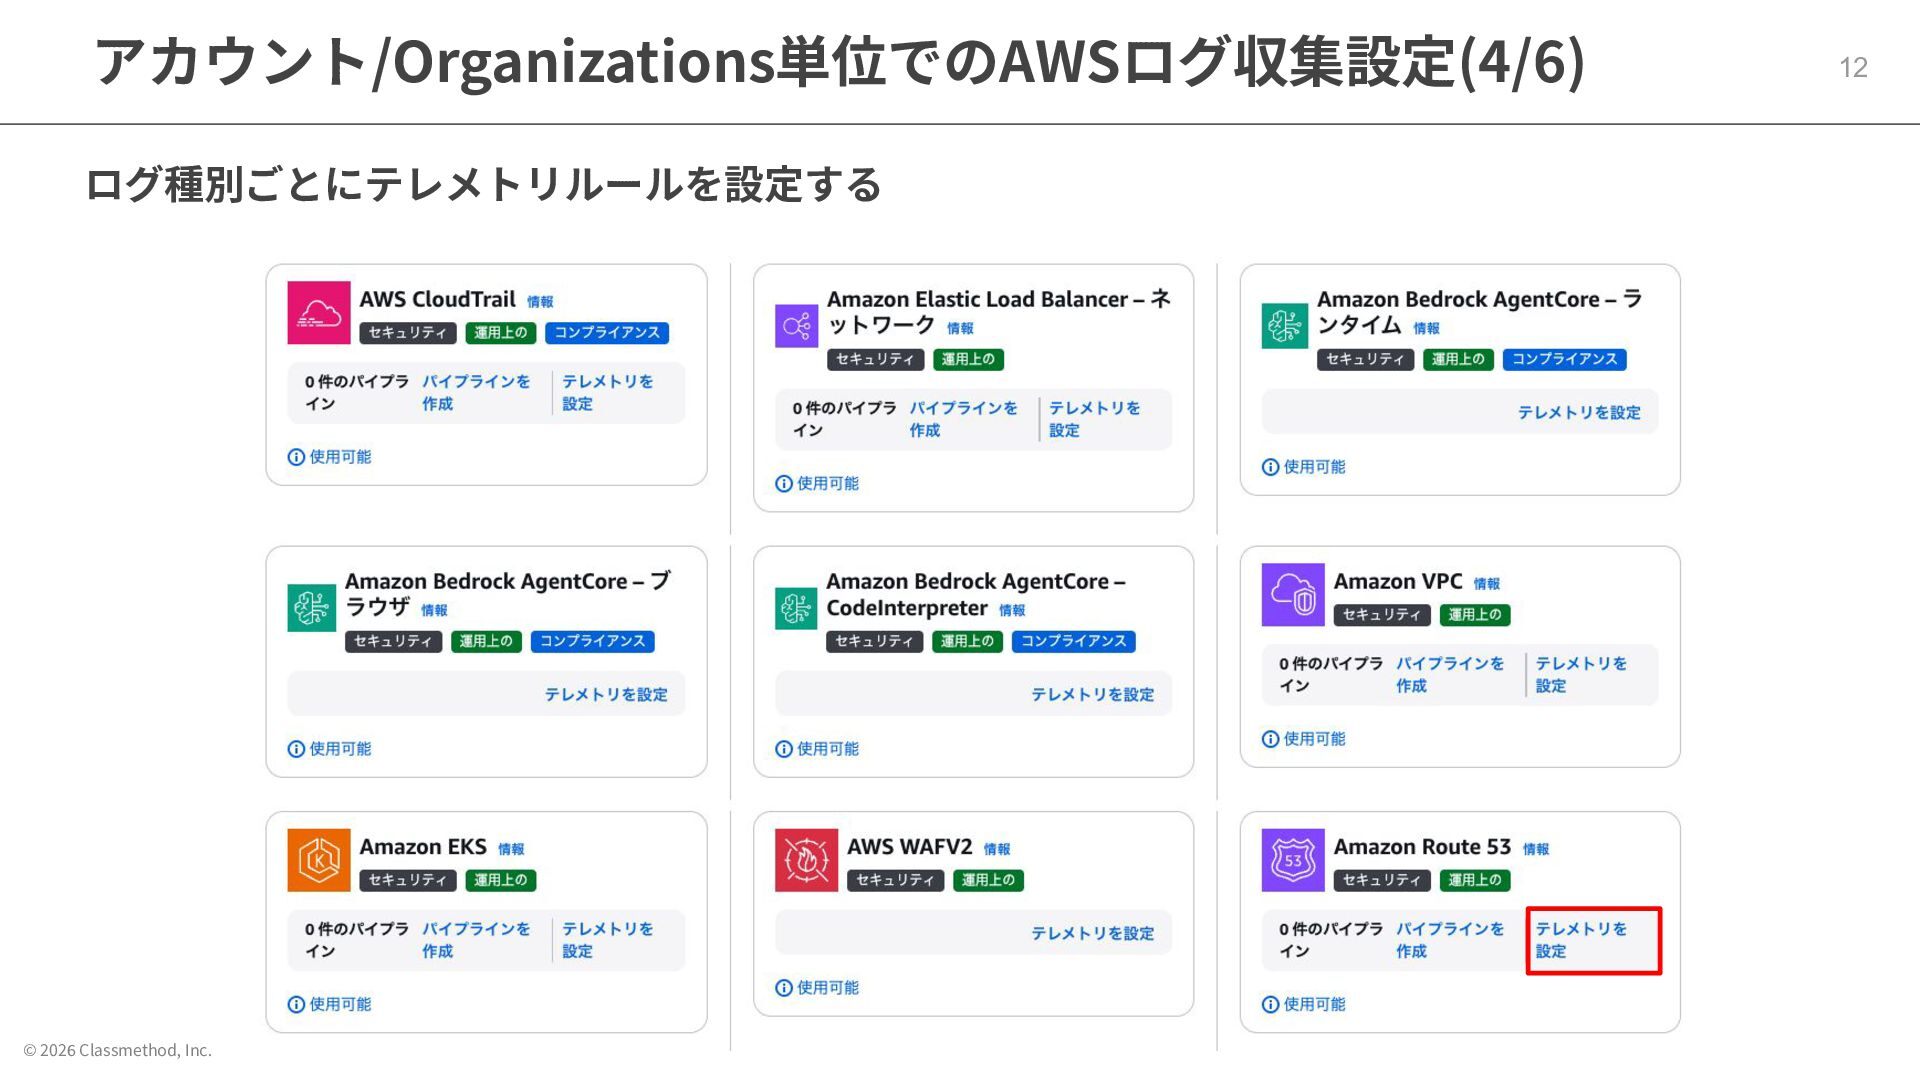This screenshot has height=1080, width=1920.
Task: Click 運用上の tag on Amazon VPC card
Action: tap(1474, 615)
